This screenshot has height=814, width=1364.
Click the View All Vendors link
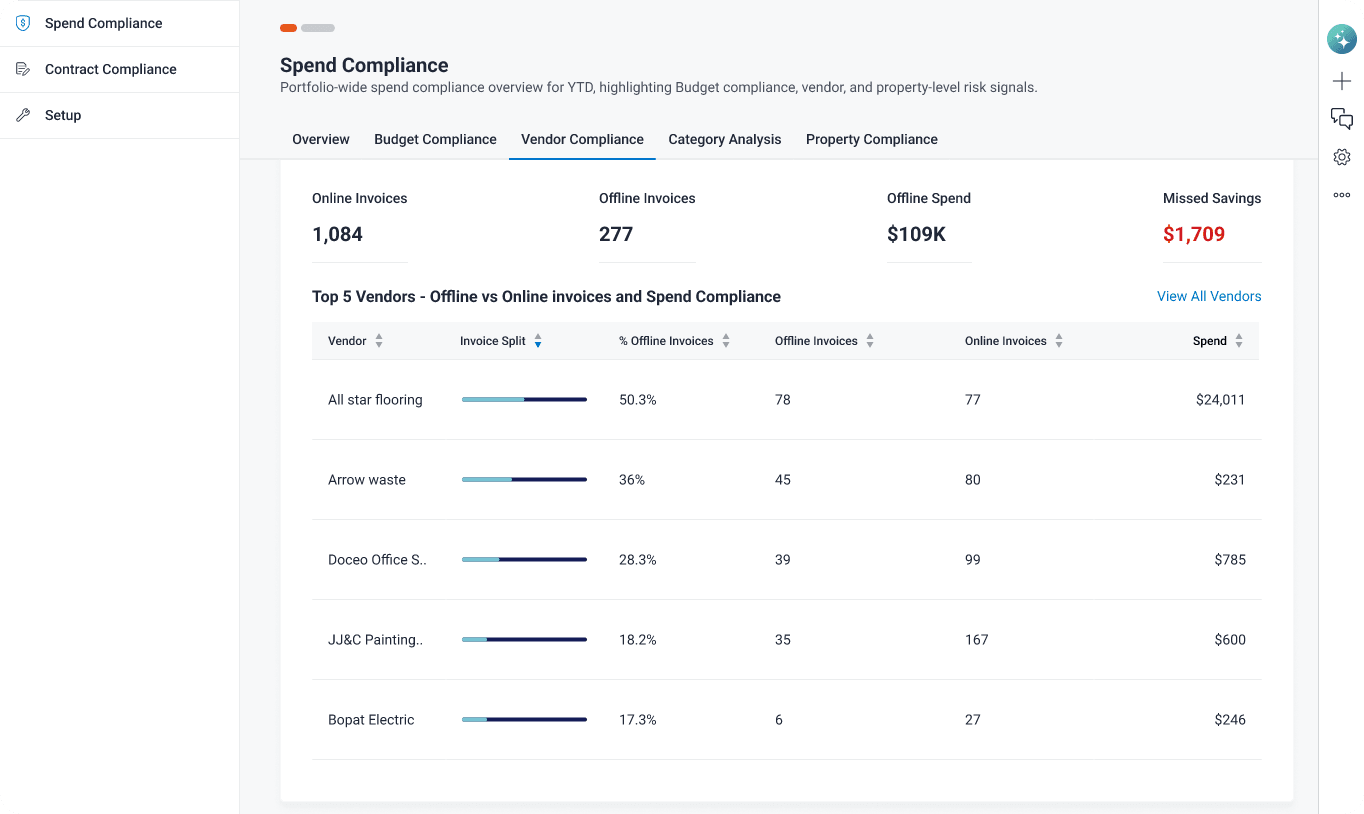pyautogui.click(x=1209, y=296)
